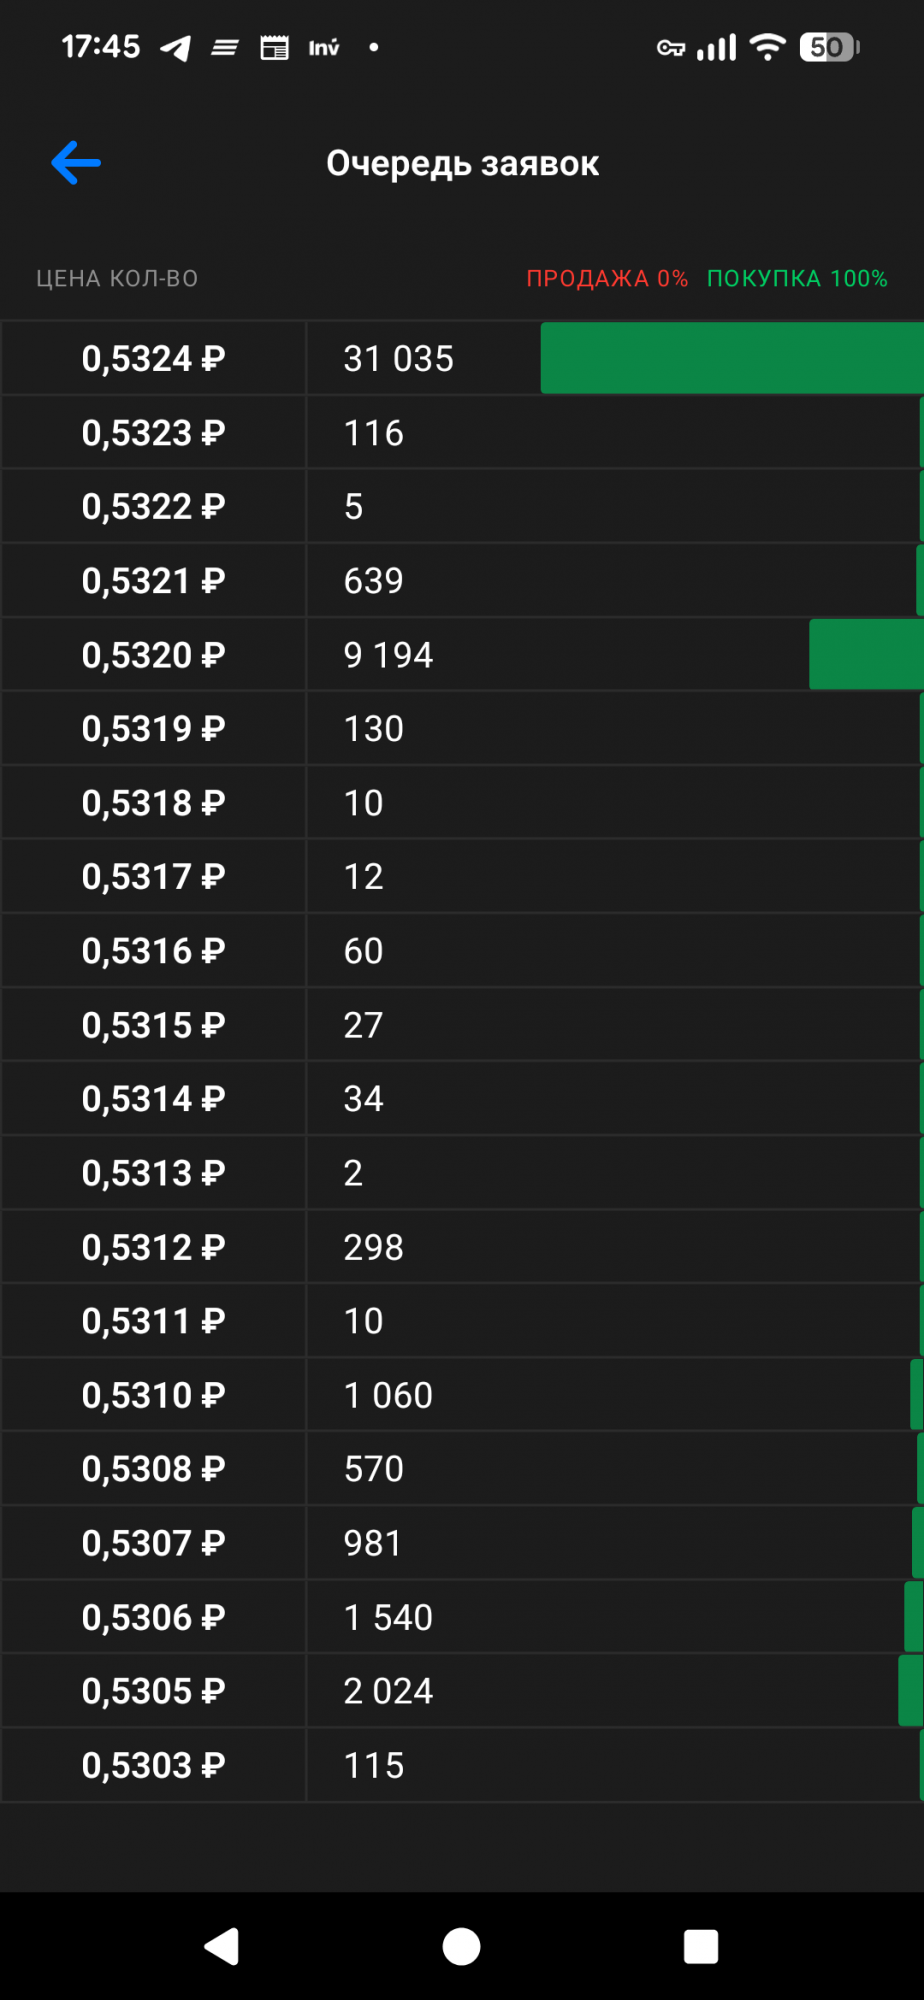Tap the battery indicator showing 50
Viewport: 924px width, 2000px height.
(x=828, y=47)
